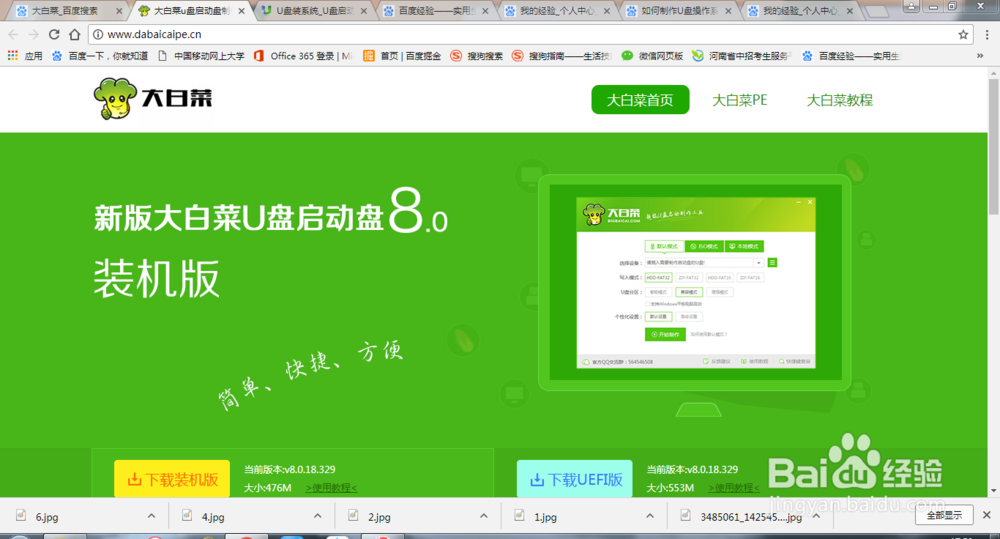The image size is (1000, 539).
Task: Click 全部显示 to show all downloads
Action: point(945,515)
